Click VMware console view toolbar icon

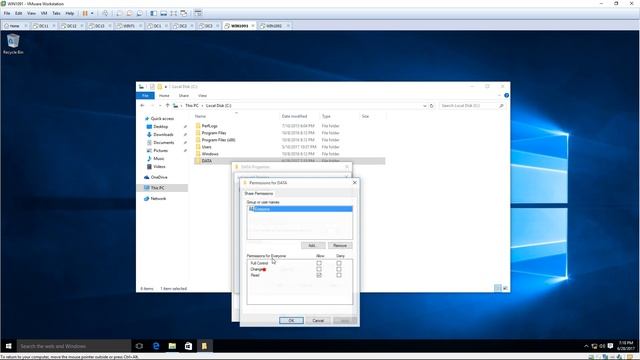pyautogui.click(x=198, y=13)
